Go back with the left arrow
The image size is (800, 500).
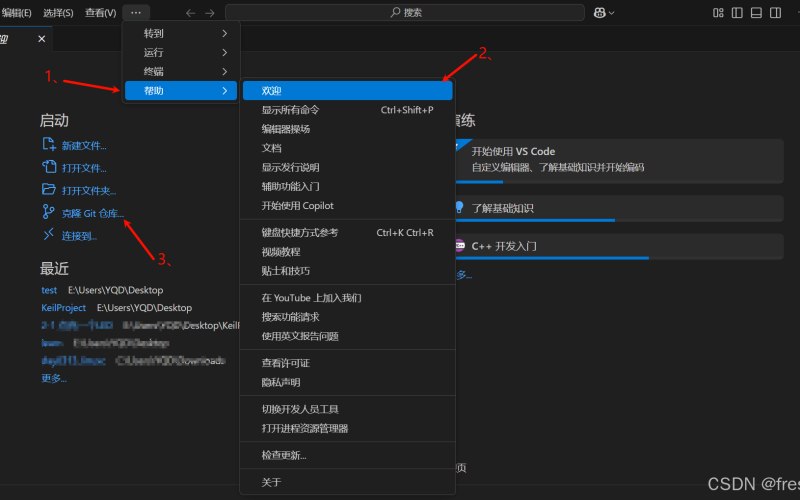point(191,13)
